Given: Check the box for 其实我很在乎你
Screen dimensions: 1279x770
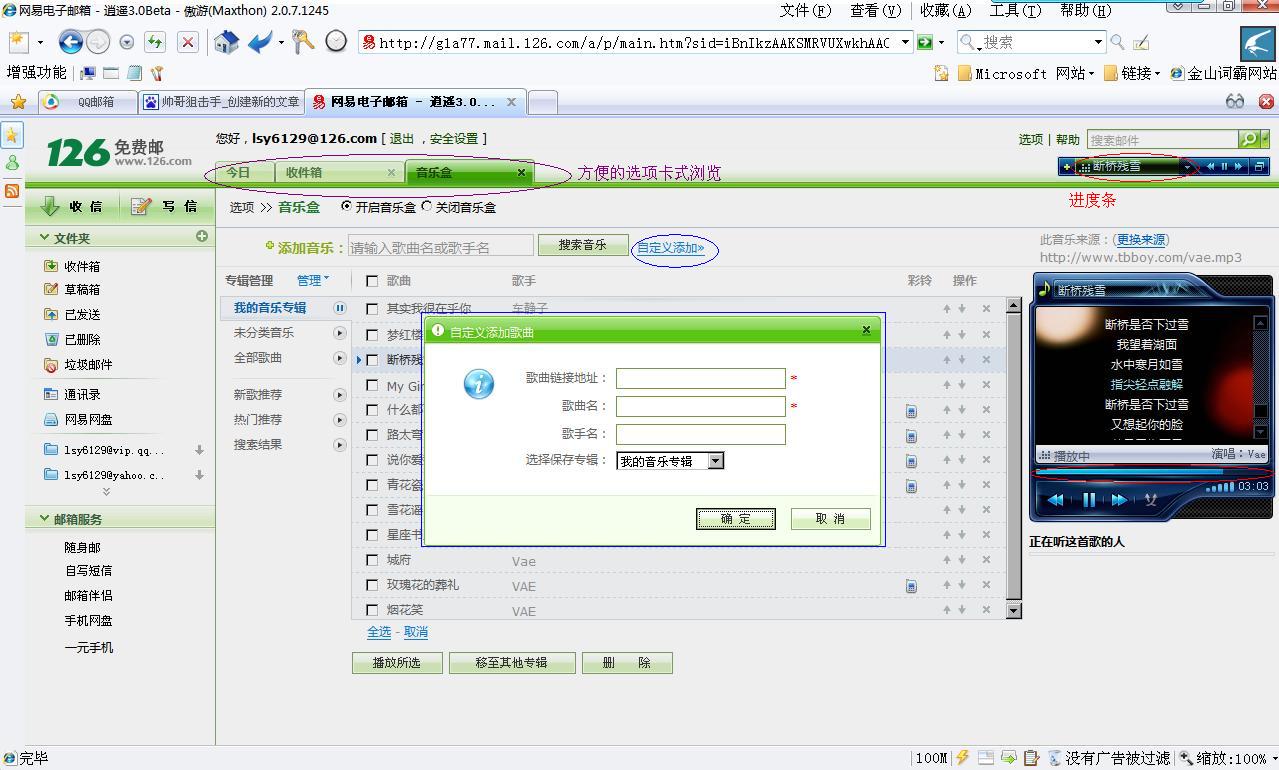Looking at the screenshot, I should [372, 309].
